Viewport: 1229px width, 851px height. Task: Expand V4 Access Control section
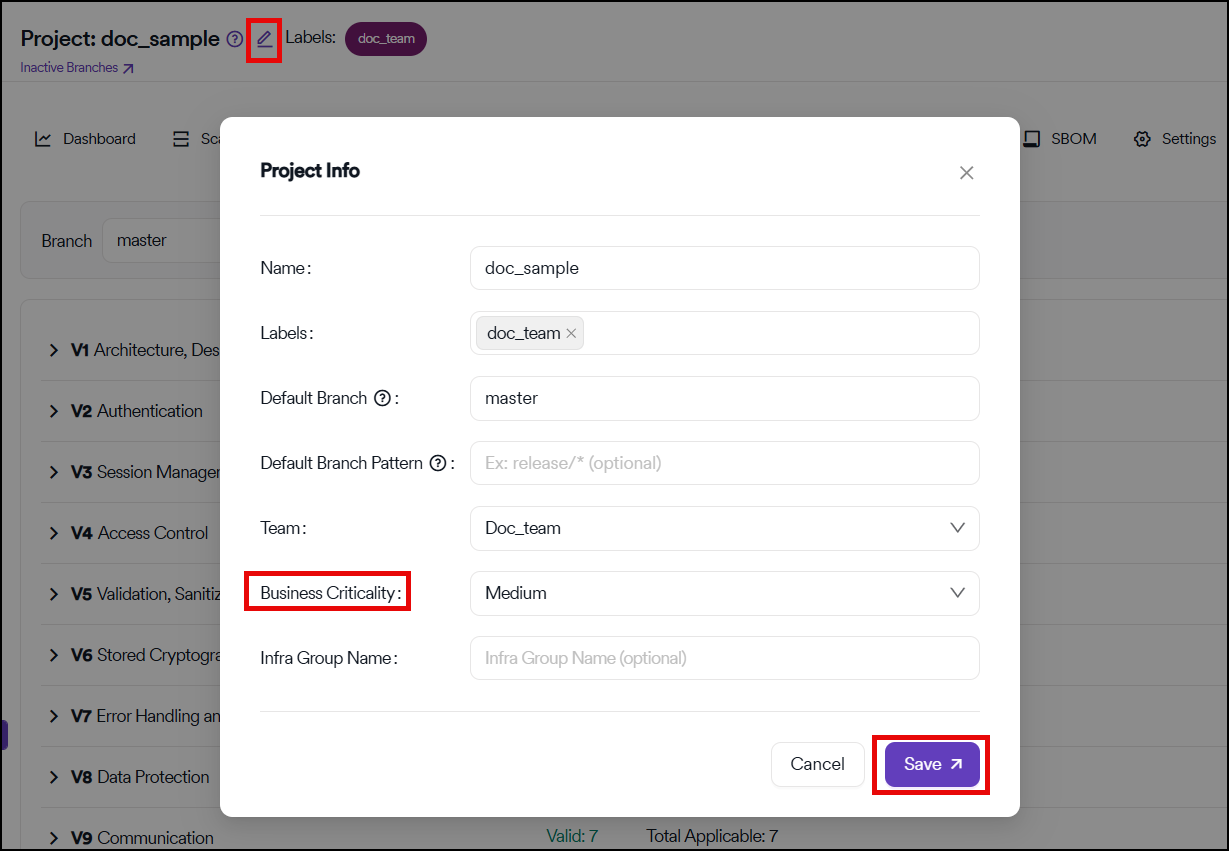pos(55,533)
